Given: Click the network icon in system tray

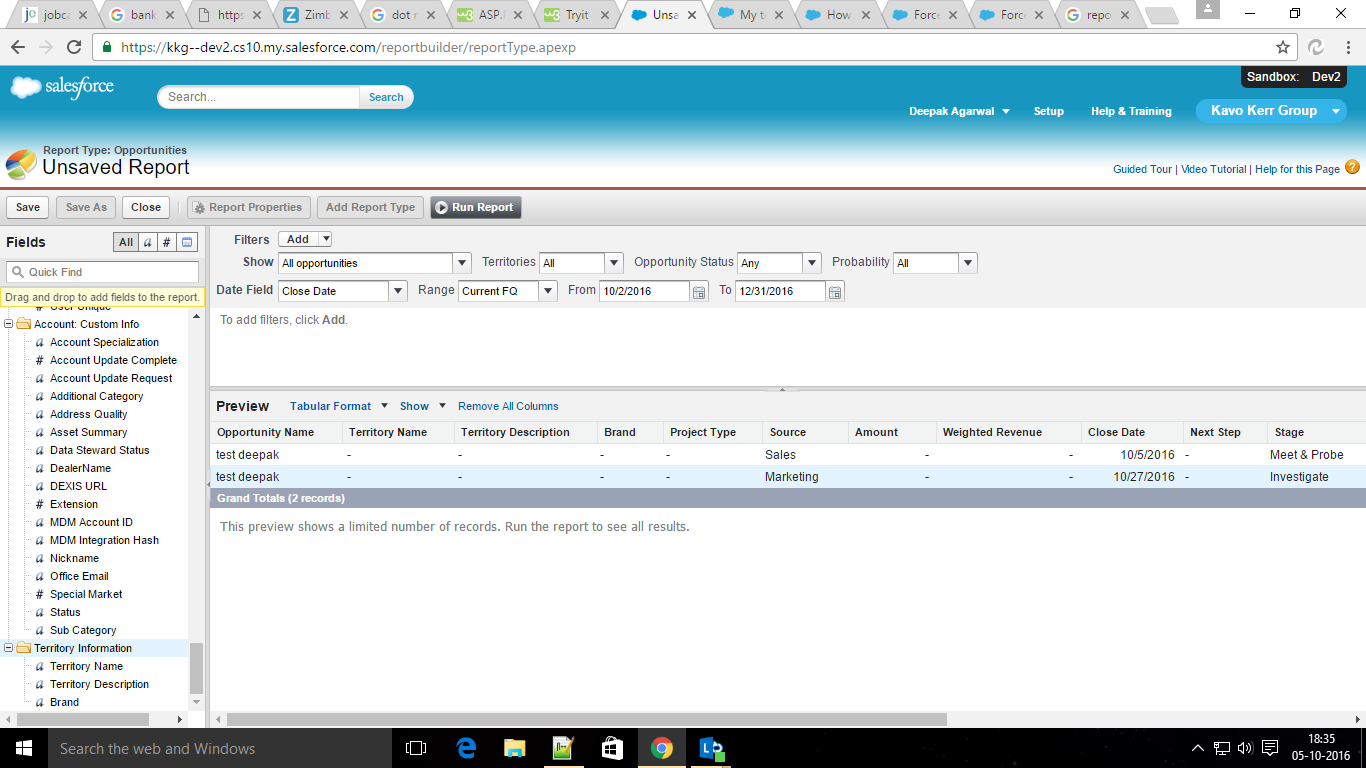Looking at the screenshot, I should (x=1221, y=748).
